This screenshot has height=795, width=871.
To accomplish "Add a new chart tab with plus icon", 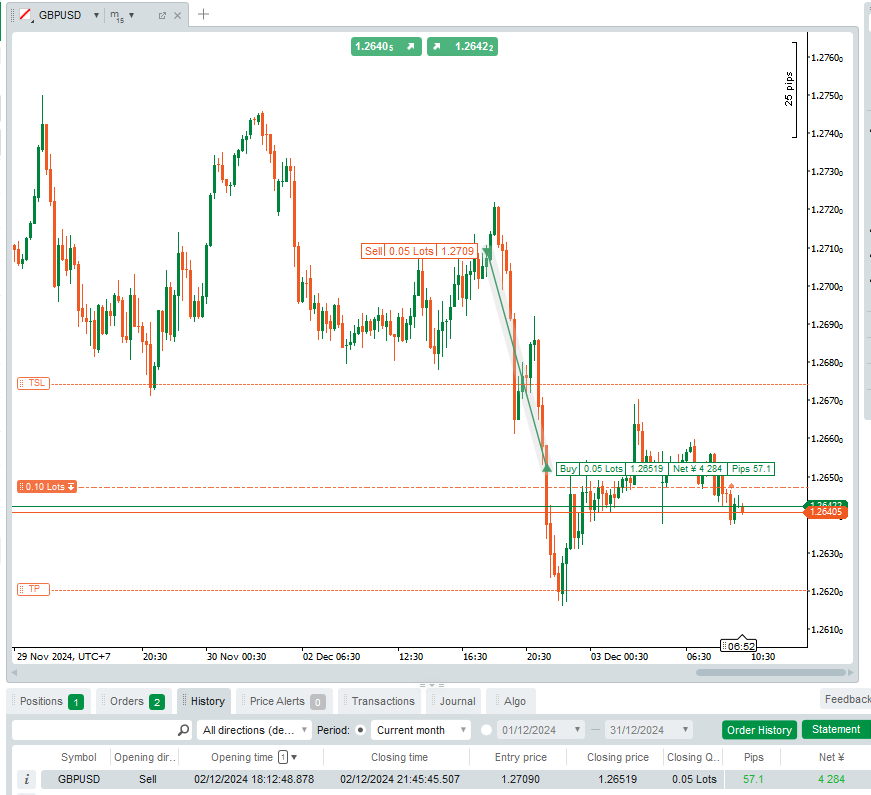I will click(204, 14).
